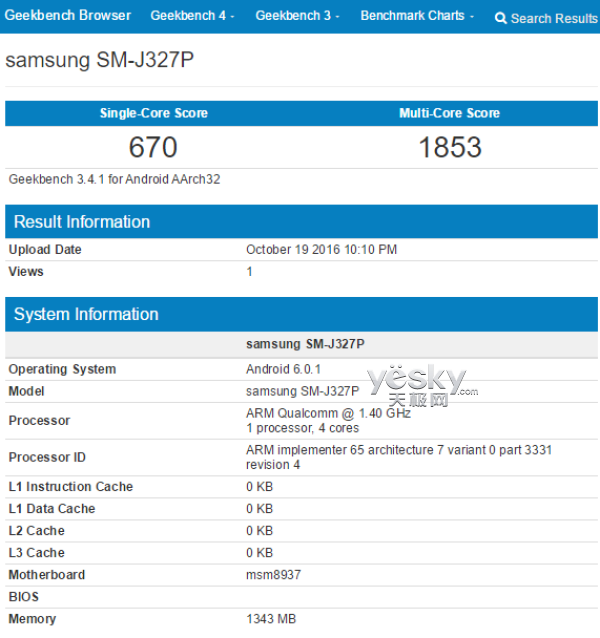Expand the Benchmark Charts menu

(417, 15)
